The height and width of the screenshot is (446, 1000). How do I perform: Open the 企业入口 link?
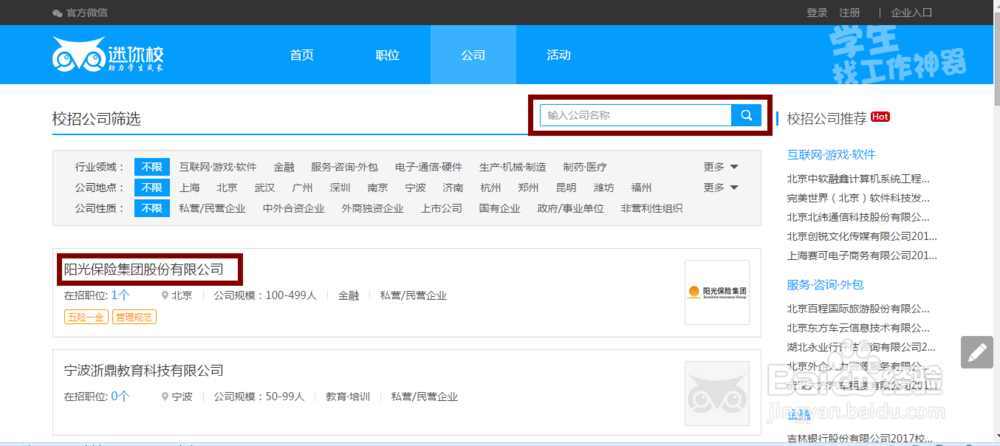(x=911, y=13)
